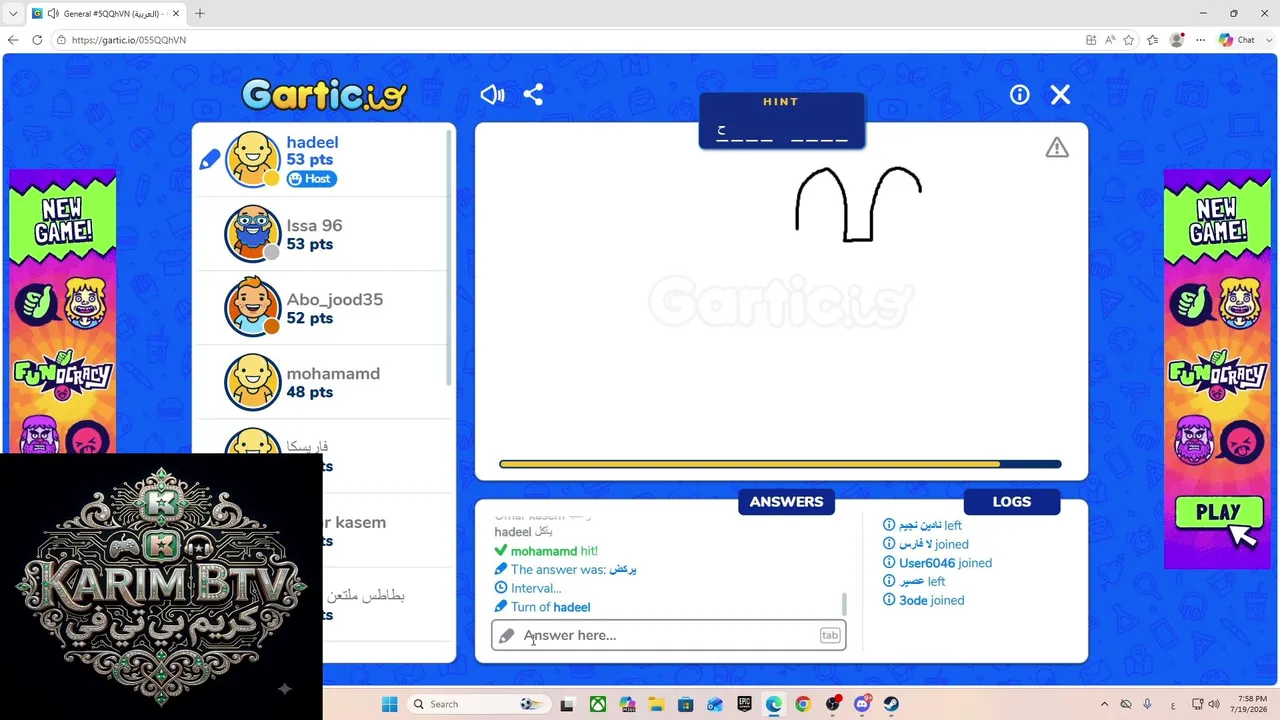Open the favorites list icon

1153,40
